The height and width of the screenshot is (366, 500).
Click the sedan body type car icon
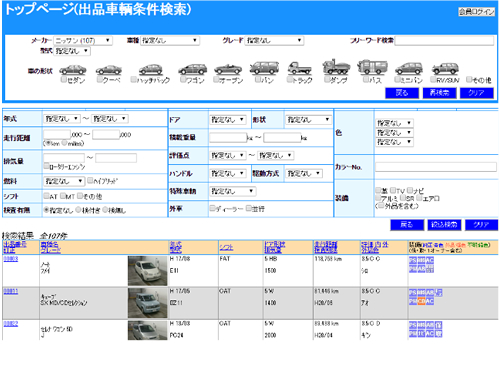point(73,70)
